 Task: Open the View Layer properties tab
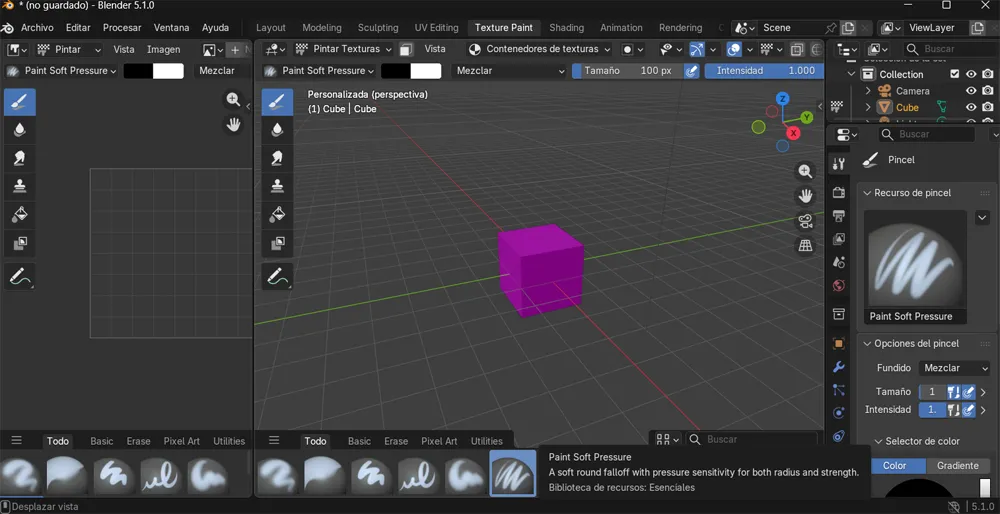coord(839,239)
